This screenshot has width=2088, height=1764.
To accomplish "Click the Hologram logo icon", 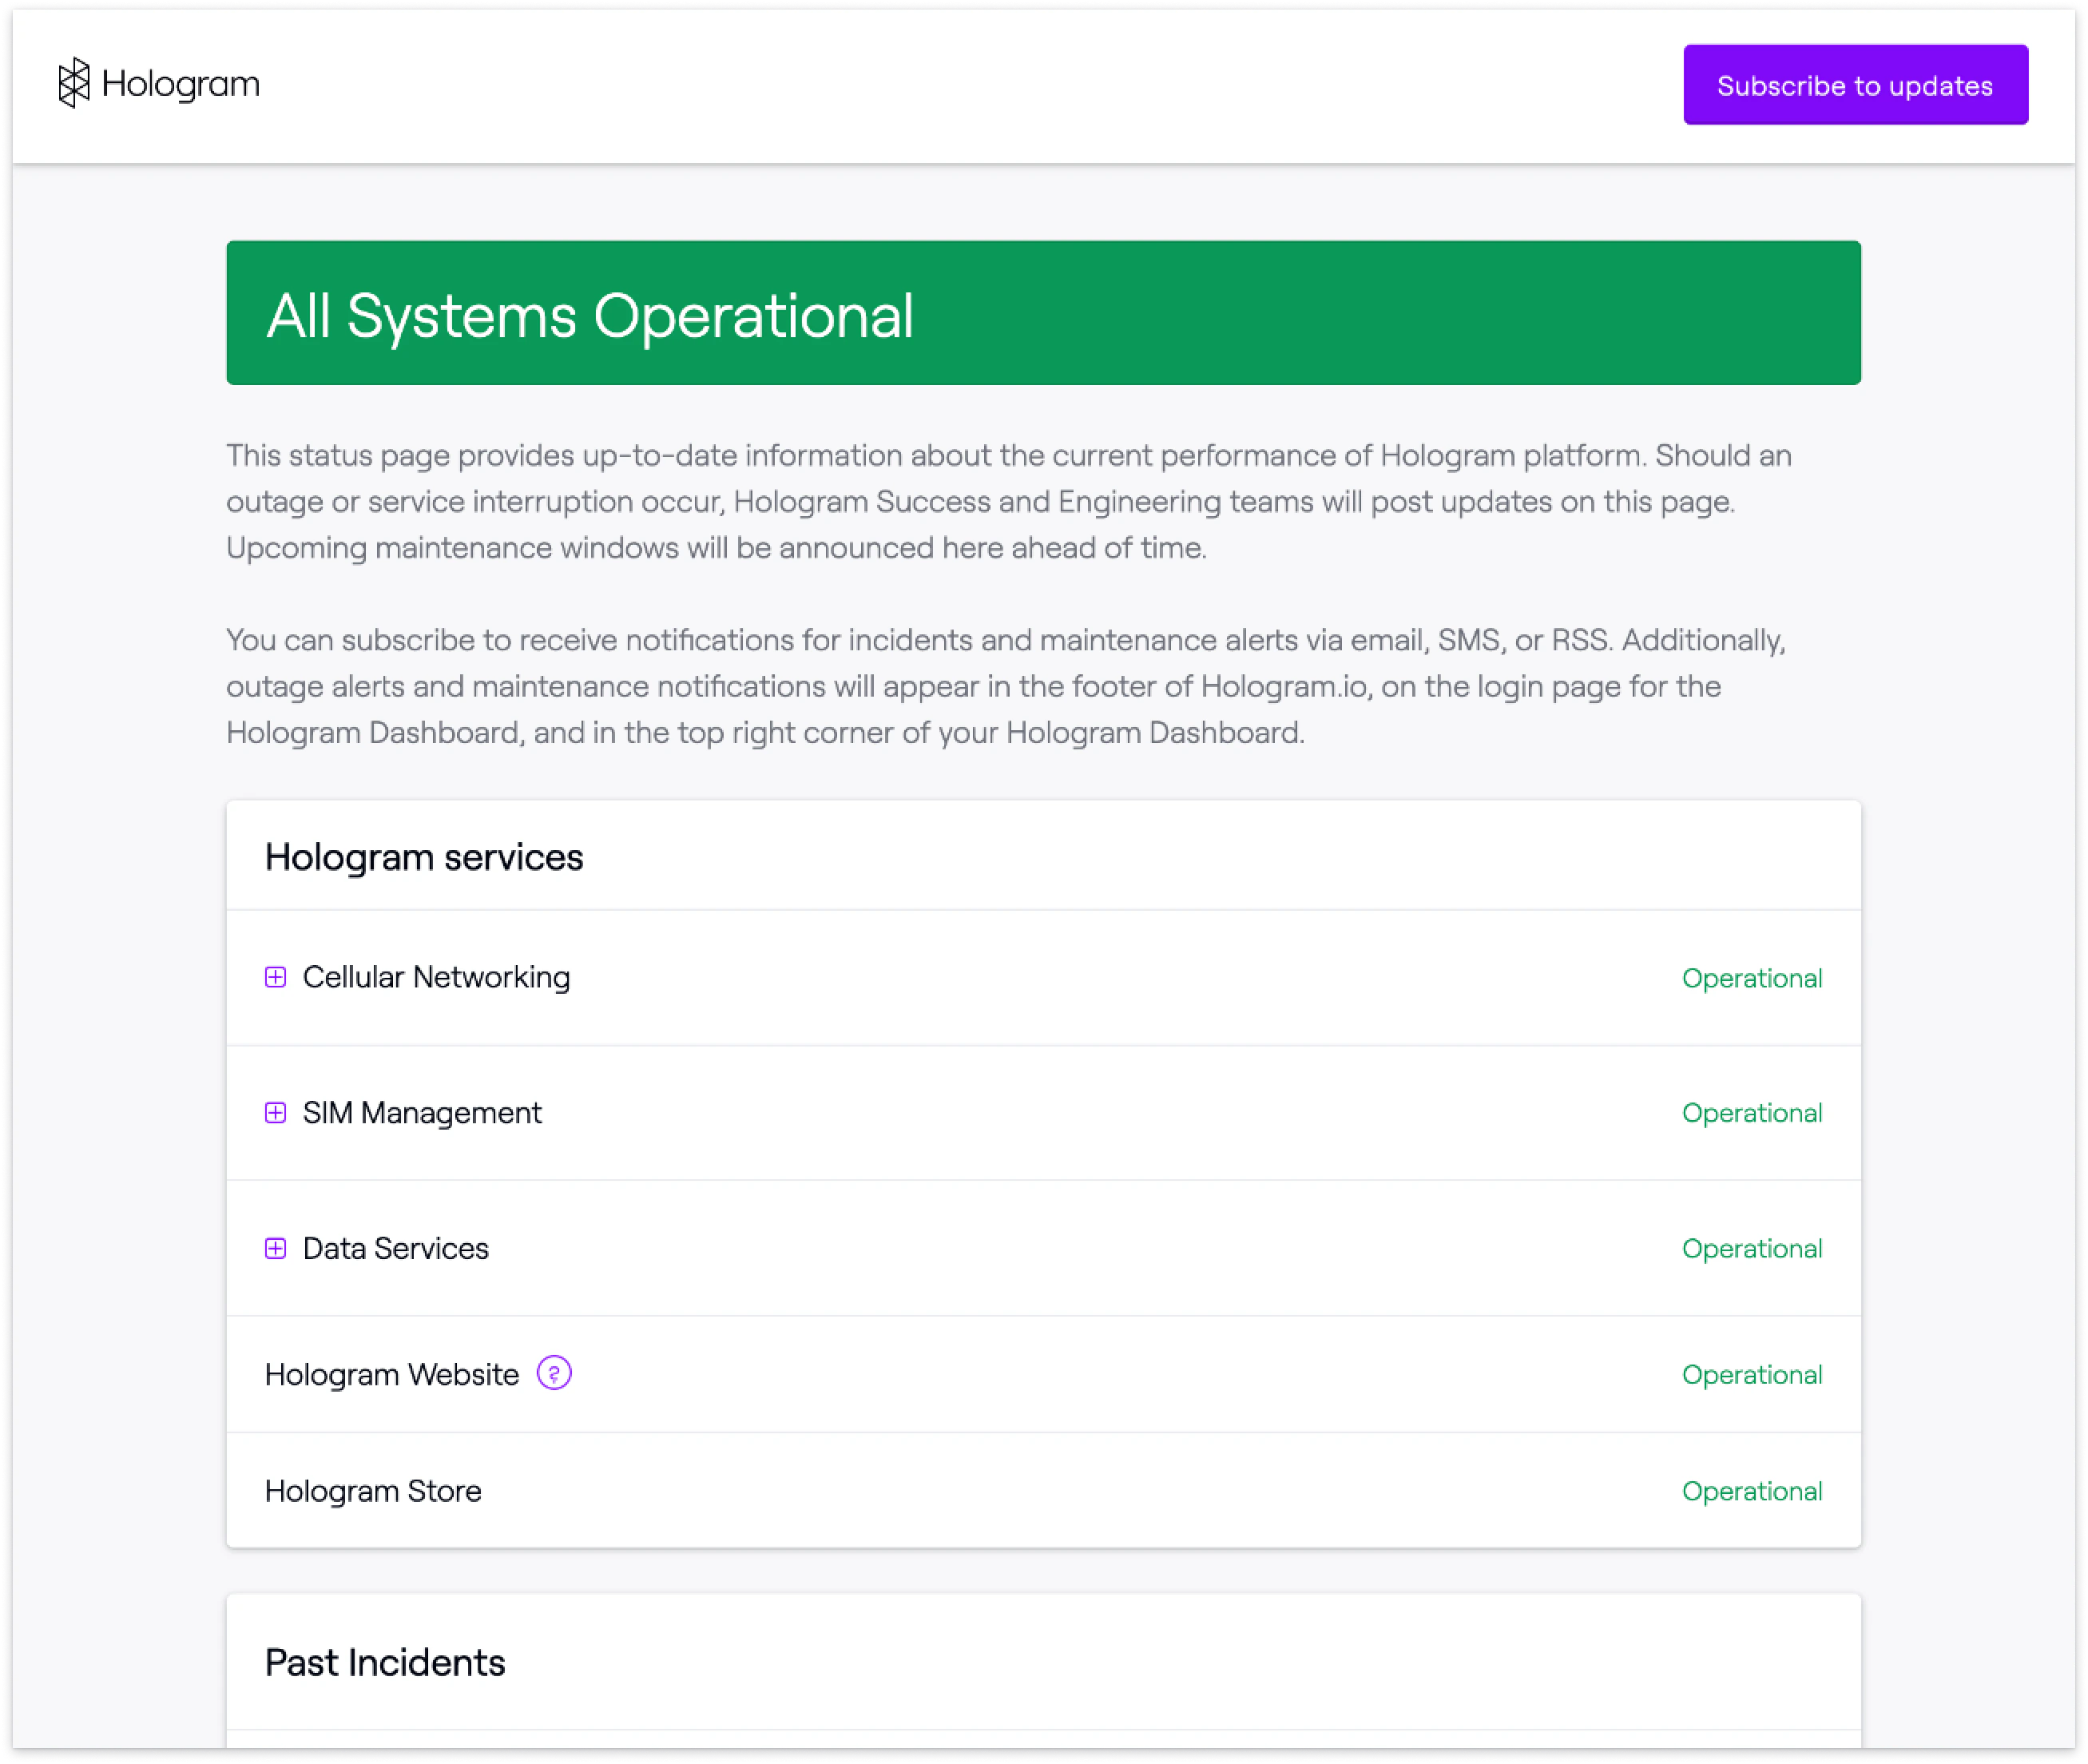I will [x=73, y=83].
